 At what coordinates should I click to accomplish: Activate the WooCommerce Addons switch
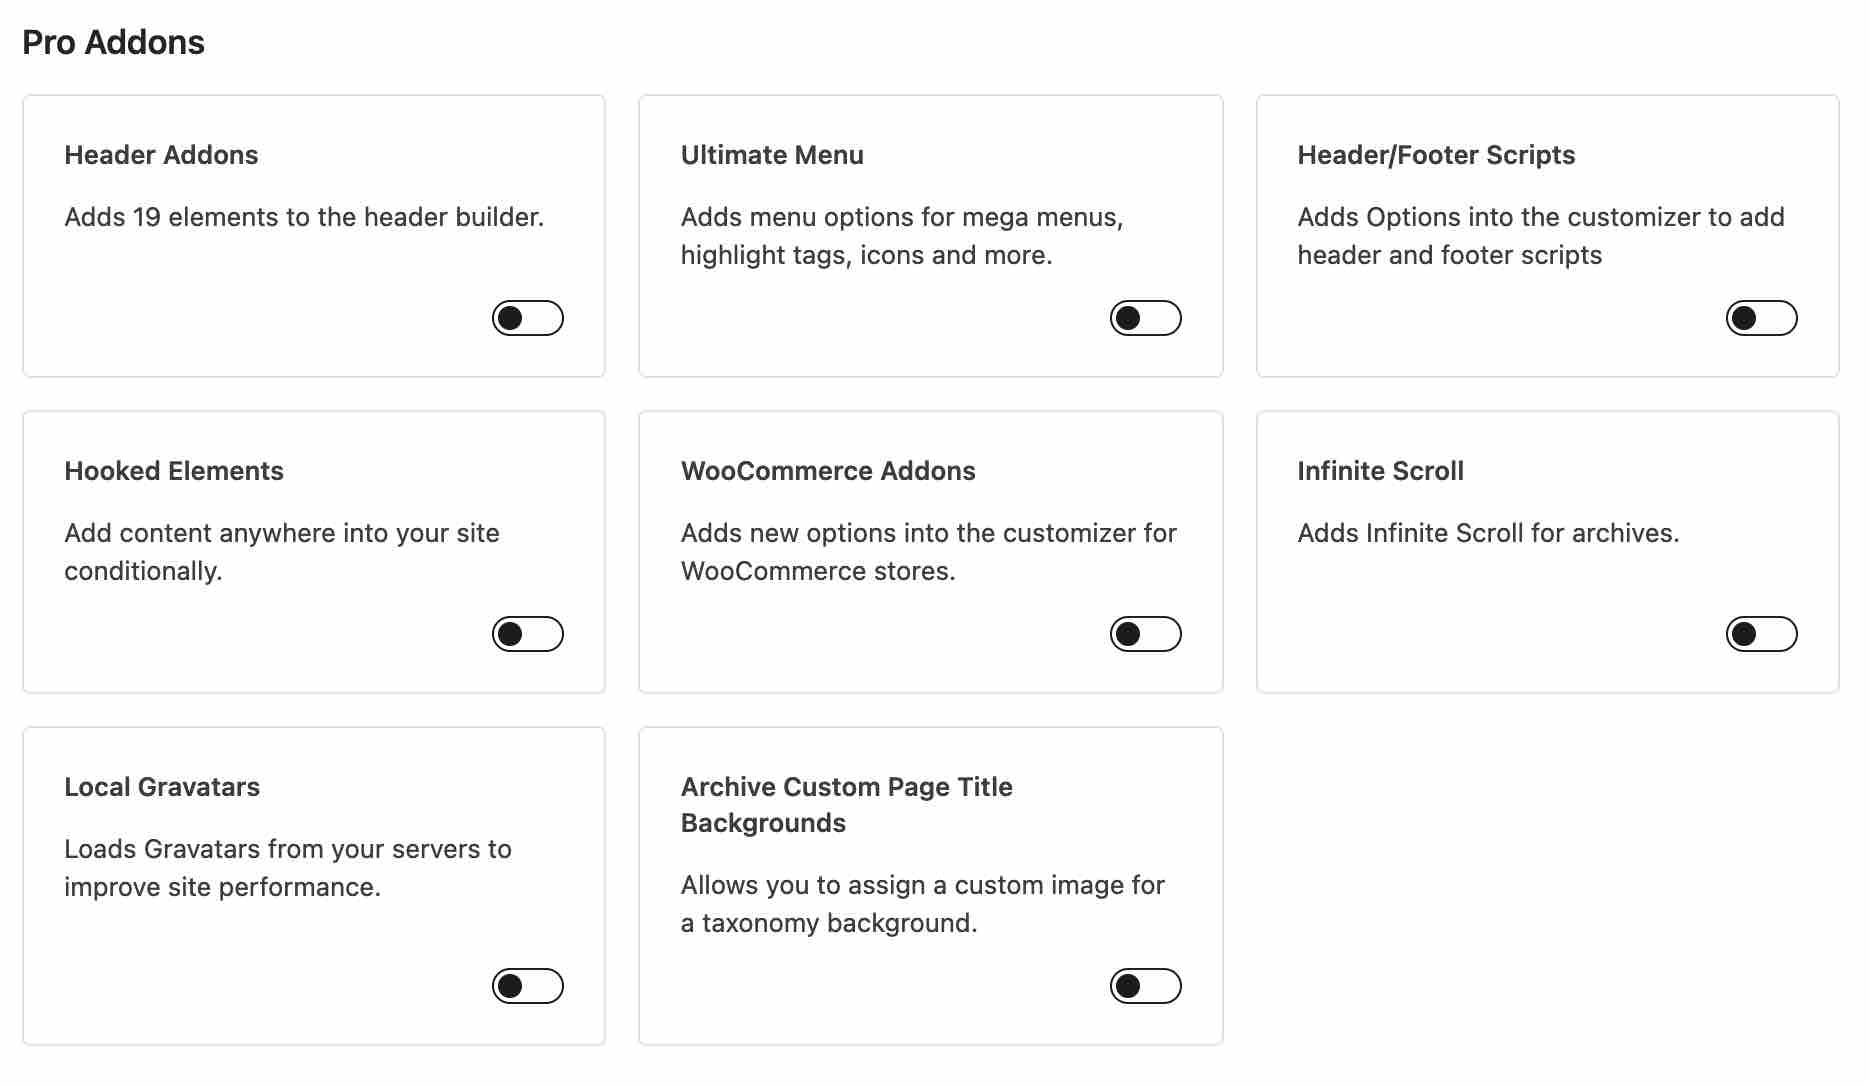tap(1144, 634)
